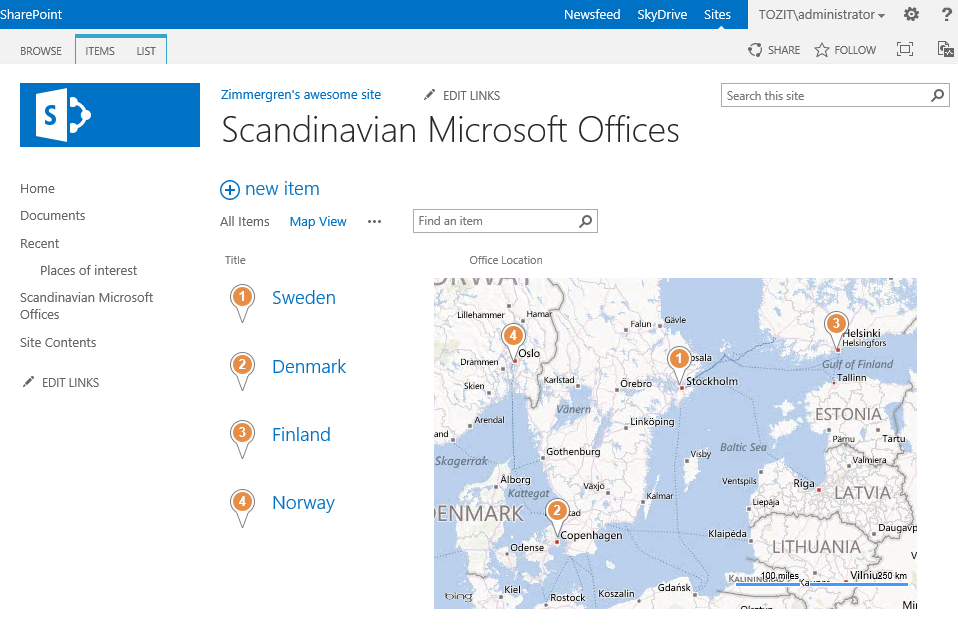Open the Norway list item
Viewport: 958px width, 627px height.
304,503
